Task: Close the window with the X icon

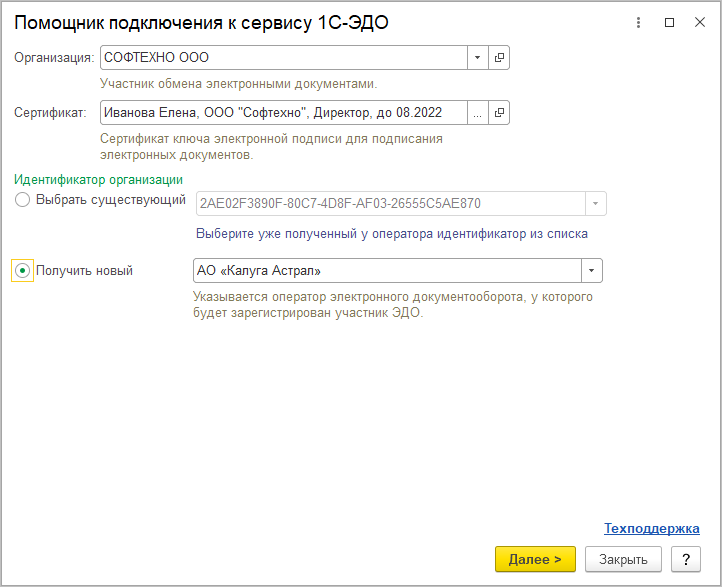Action: [700, 22]
